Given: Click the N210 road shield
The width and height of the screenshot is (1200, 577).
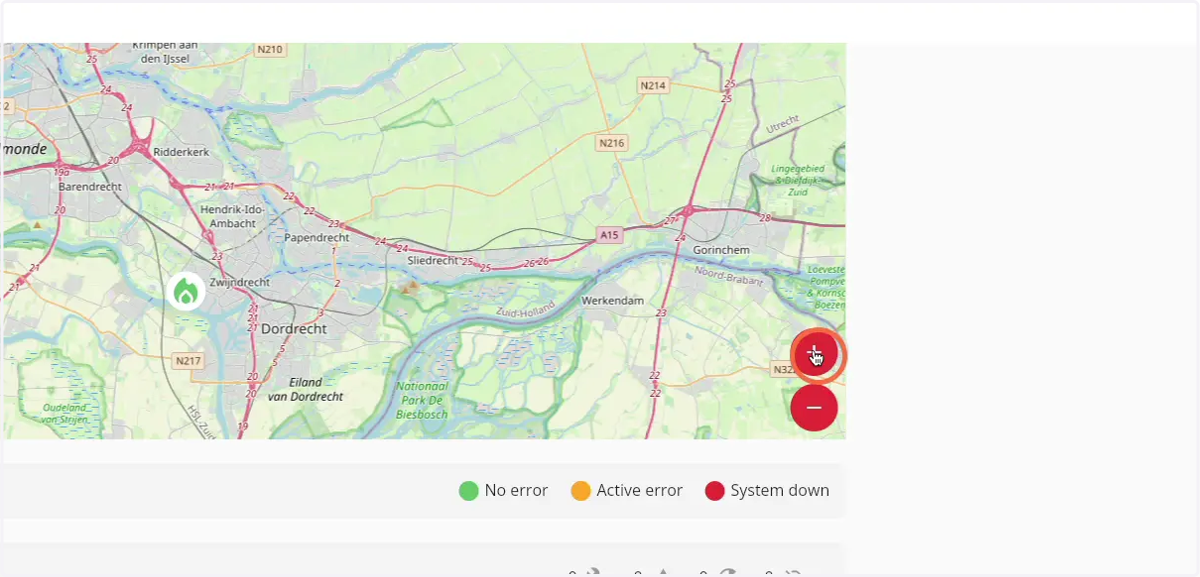Looking at the screenshot, I should point(270,49).
